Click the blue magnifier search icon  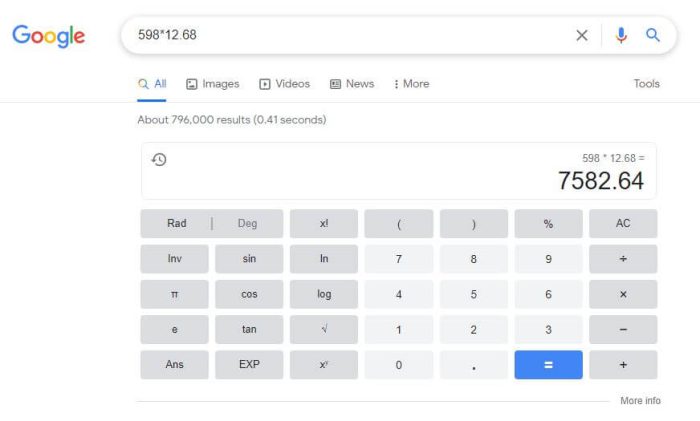tap(653, 35)
